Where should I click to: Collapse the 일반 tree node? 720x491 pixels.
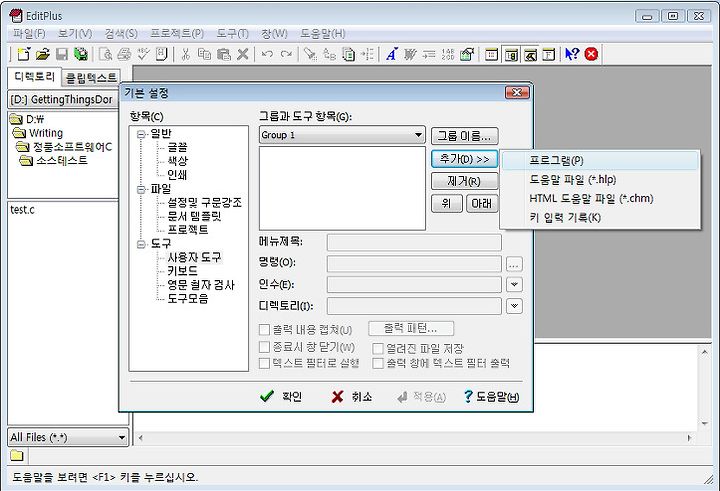[x=141, y=134]
